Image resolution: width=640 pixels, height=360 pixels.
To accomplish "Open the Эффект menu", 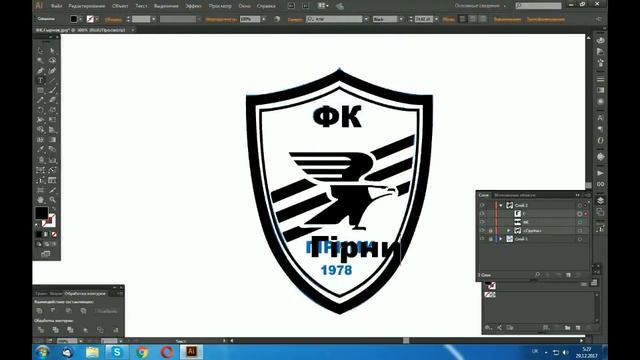I will tap(193, 6).
